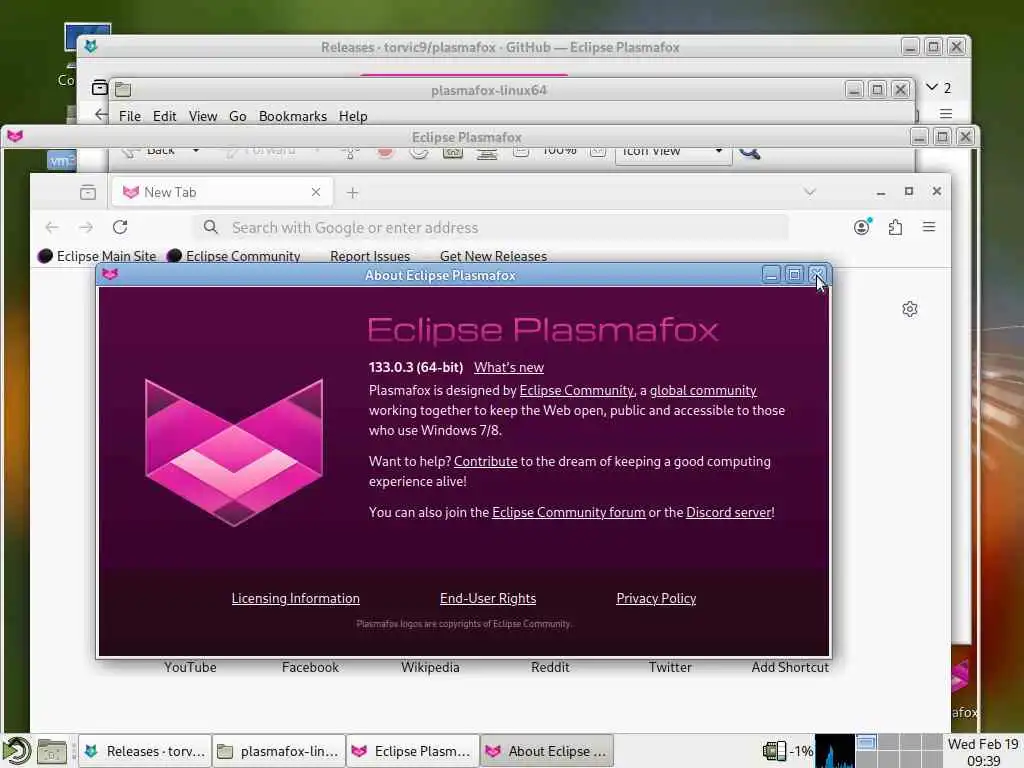Open Help menu in file manager
1024x768 pixels.
353,116
